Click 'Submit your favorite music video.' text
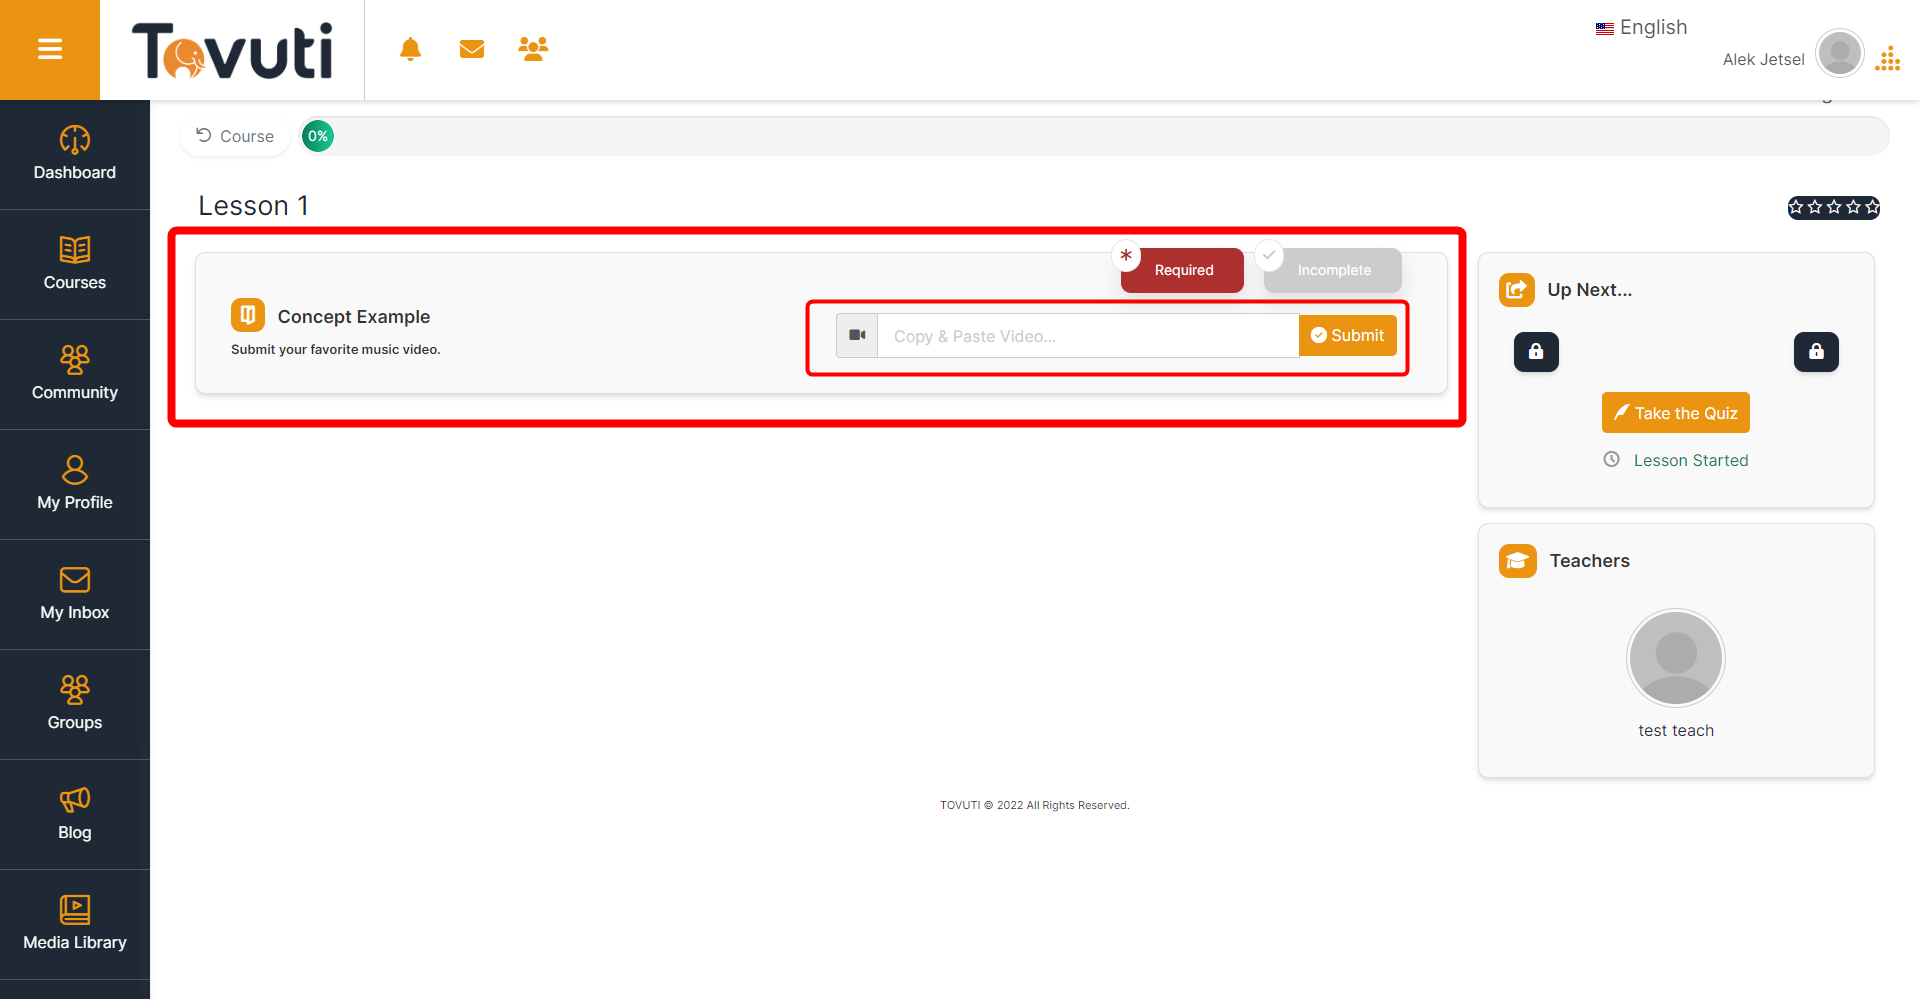1920x999 pixels. pyautogui.click(x=336, y=350)
